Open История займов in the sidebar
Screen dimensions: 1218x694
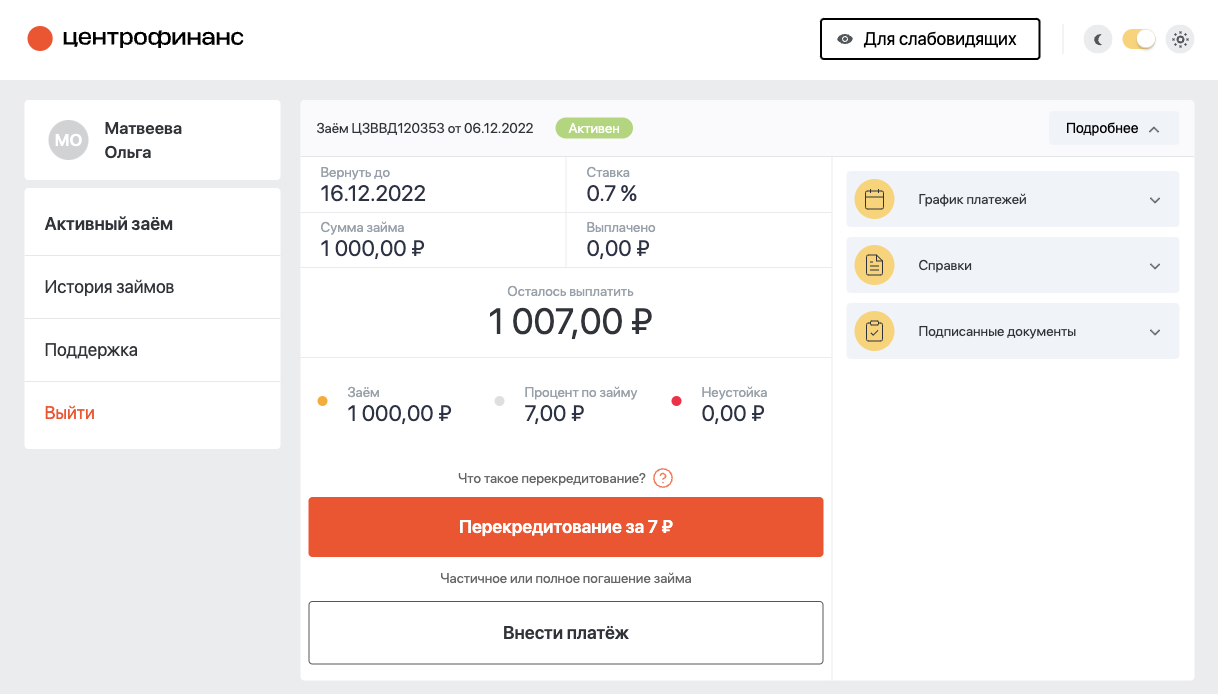pos(109,287)
